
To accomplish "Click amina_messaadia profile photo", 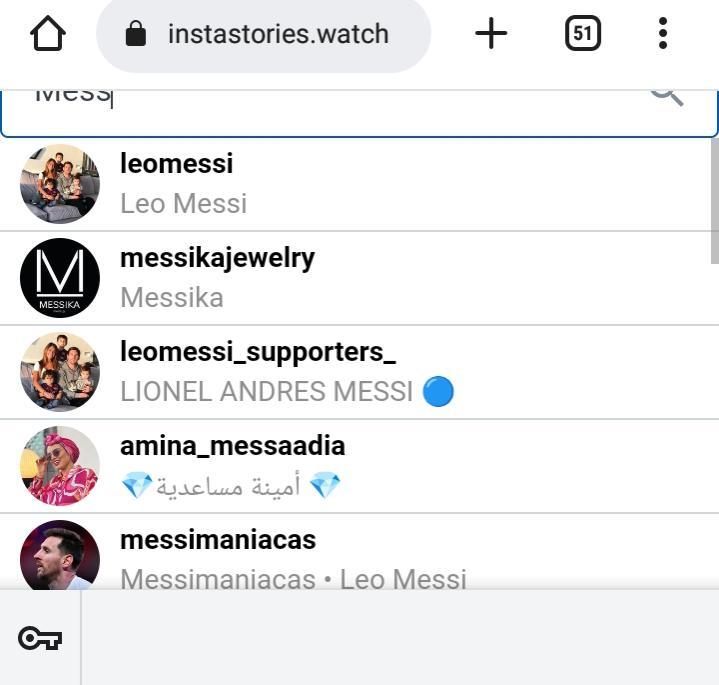I will (60, 466).
